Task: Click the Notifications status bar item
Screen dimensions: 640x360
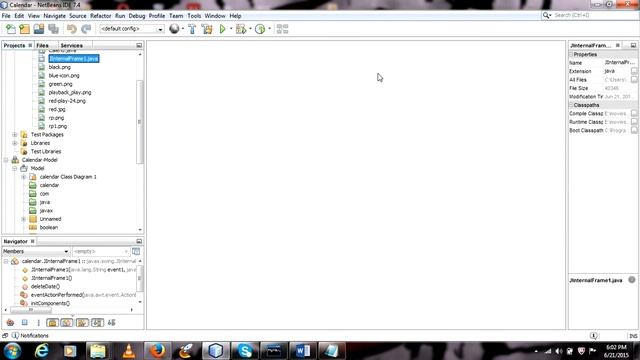Action: point(30,336)
